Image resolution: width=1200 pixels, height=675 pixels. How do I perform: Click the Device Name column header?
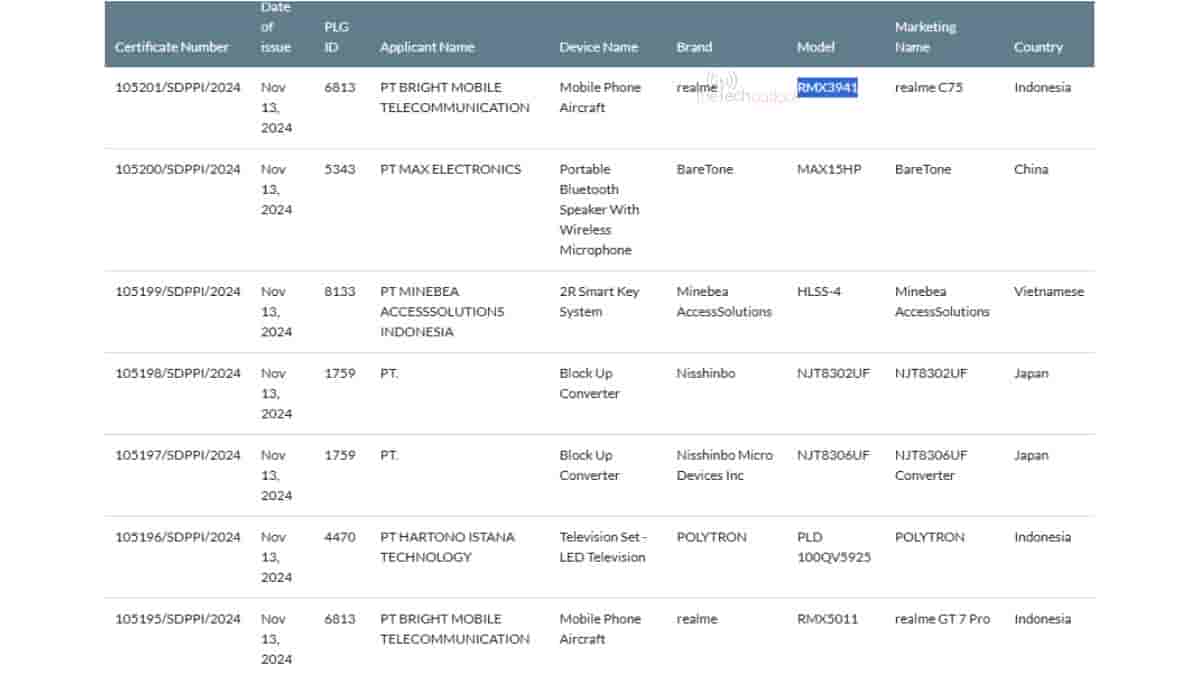coord(598,47)
